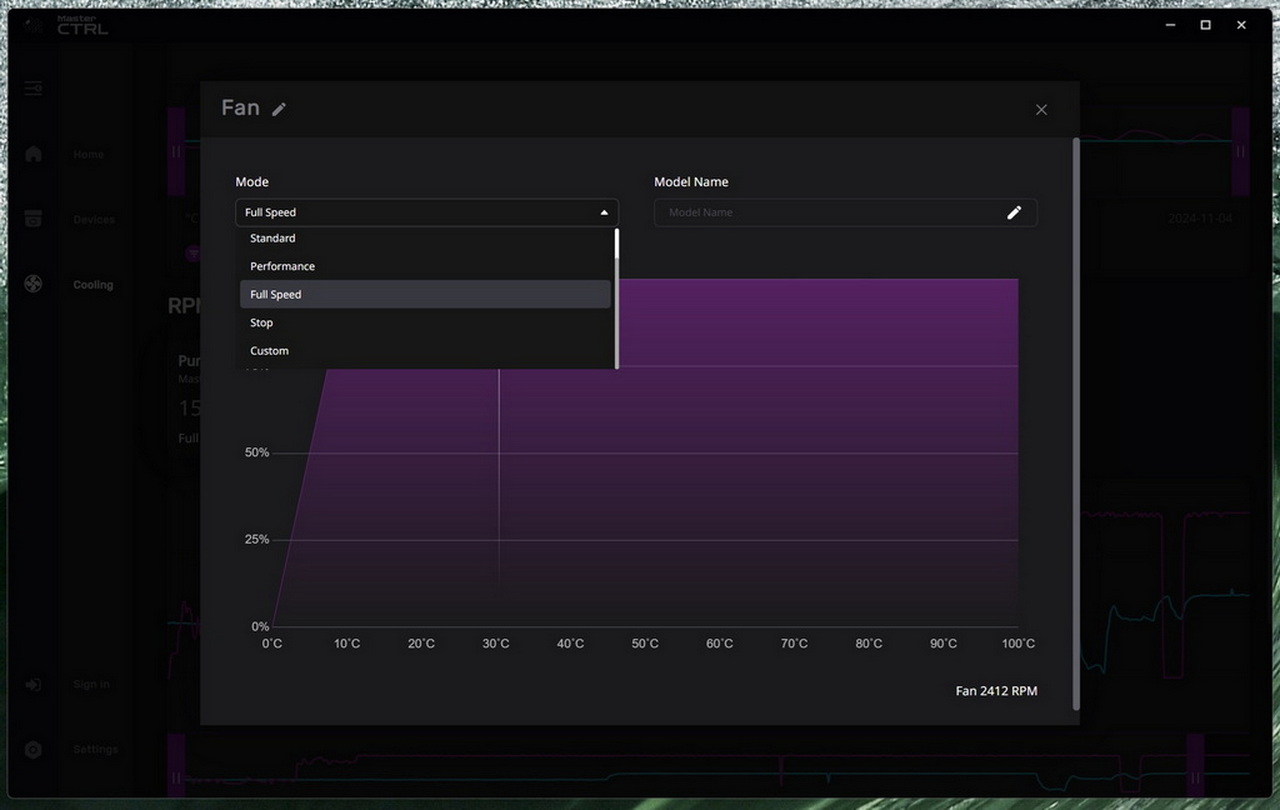Click the 25% axis label on chart
The width and height of the screenshot is (1280, 810).
257,540
